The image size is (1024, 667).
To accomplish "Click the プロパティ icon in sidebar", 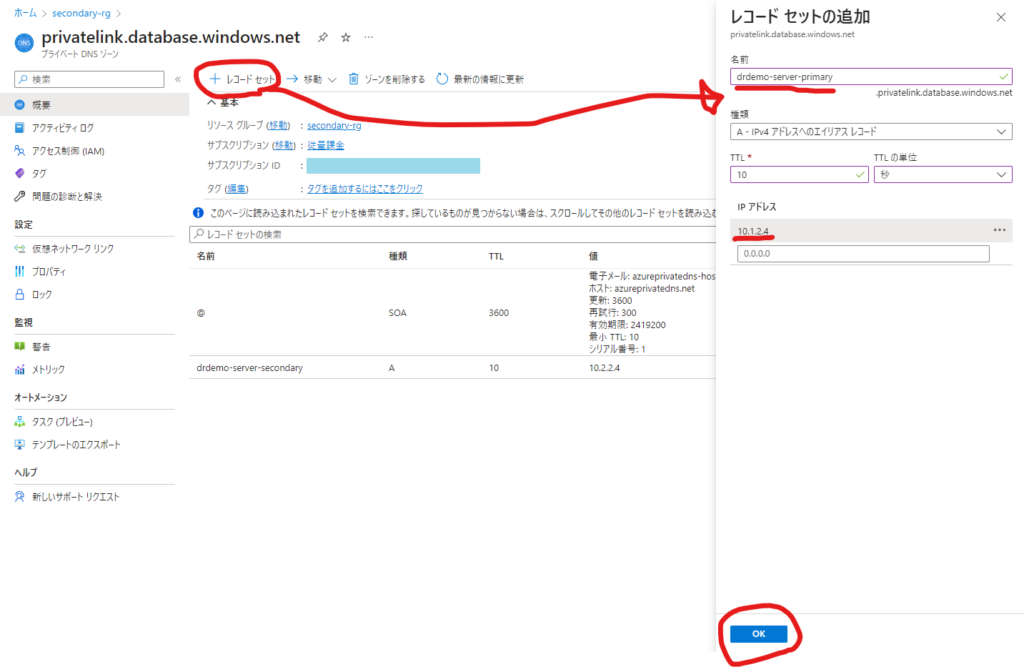I will [20, 272].
